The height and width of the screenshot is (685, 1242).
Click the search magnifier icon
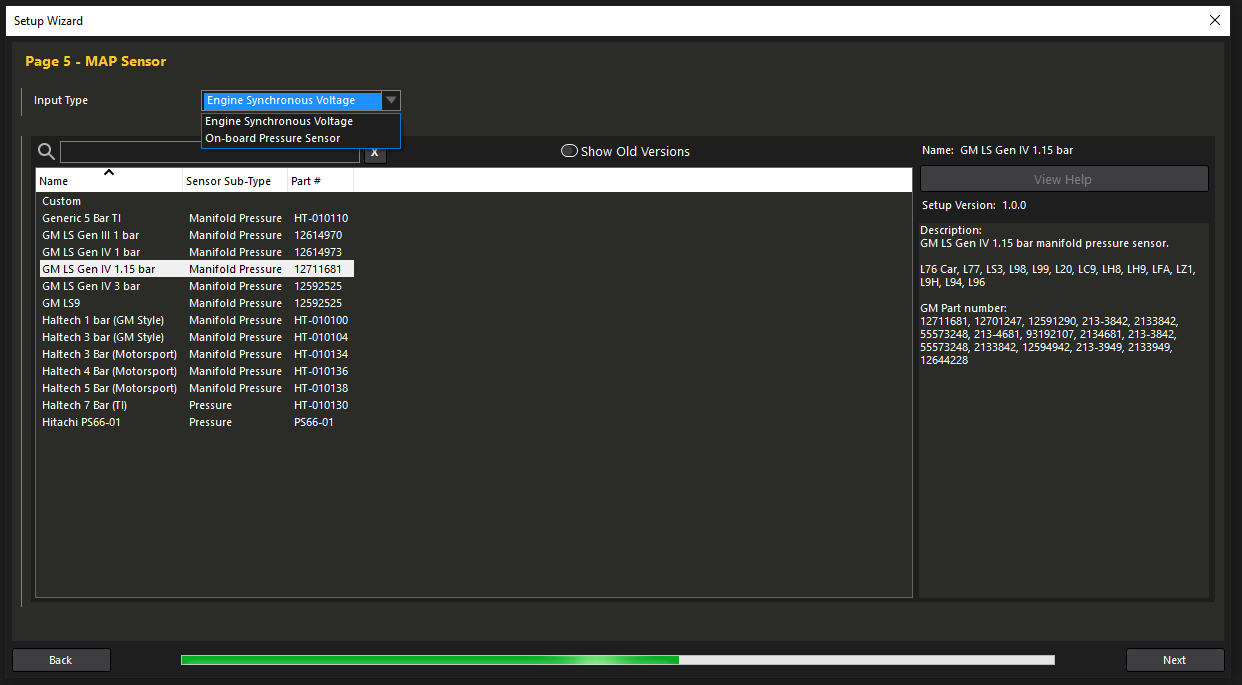pos(46,152)
